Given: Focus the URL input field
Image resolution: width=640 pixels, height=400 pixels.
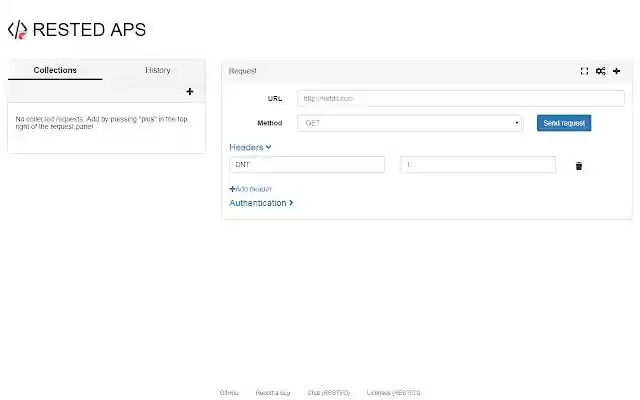Looking at the screenshot, I should (461, 98).
